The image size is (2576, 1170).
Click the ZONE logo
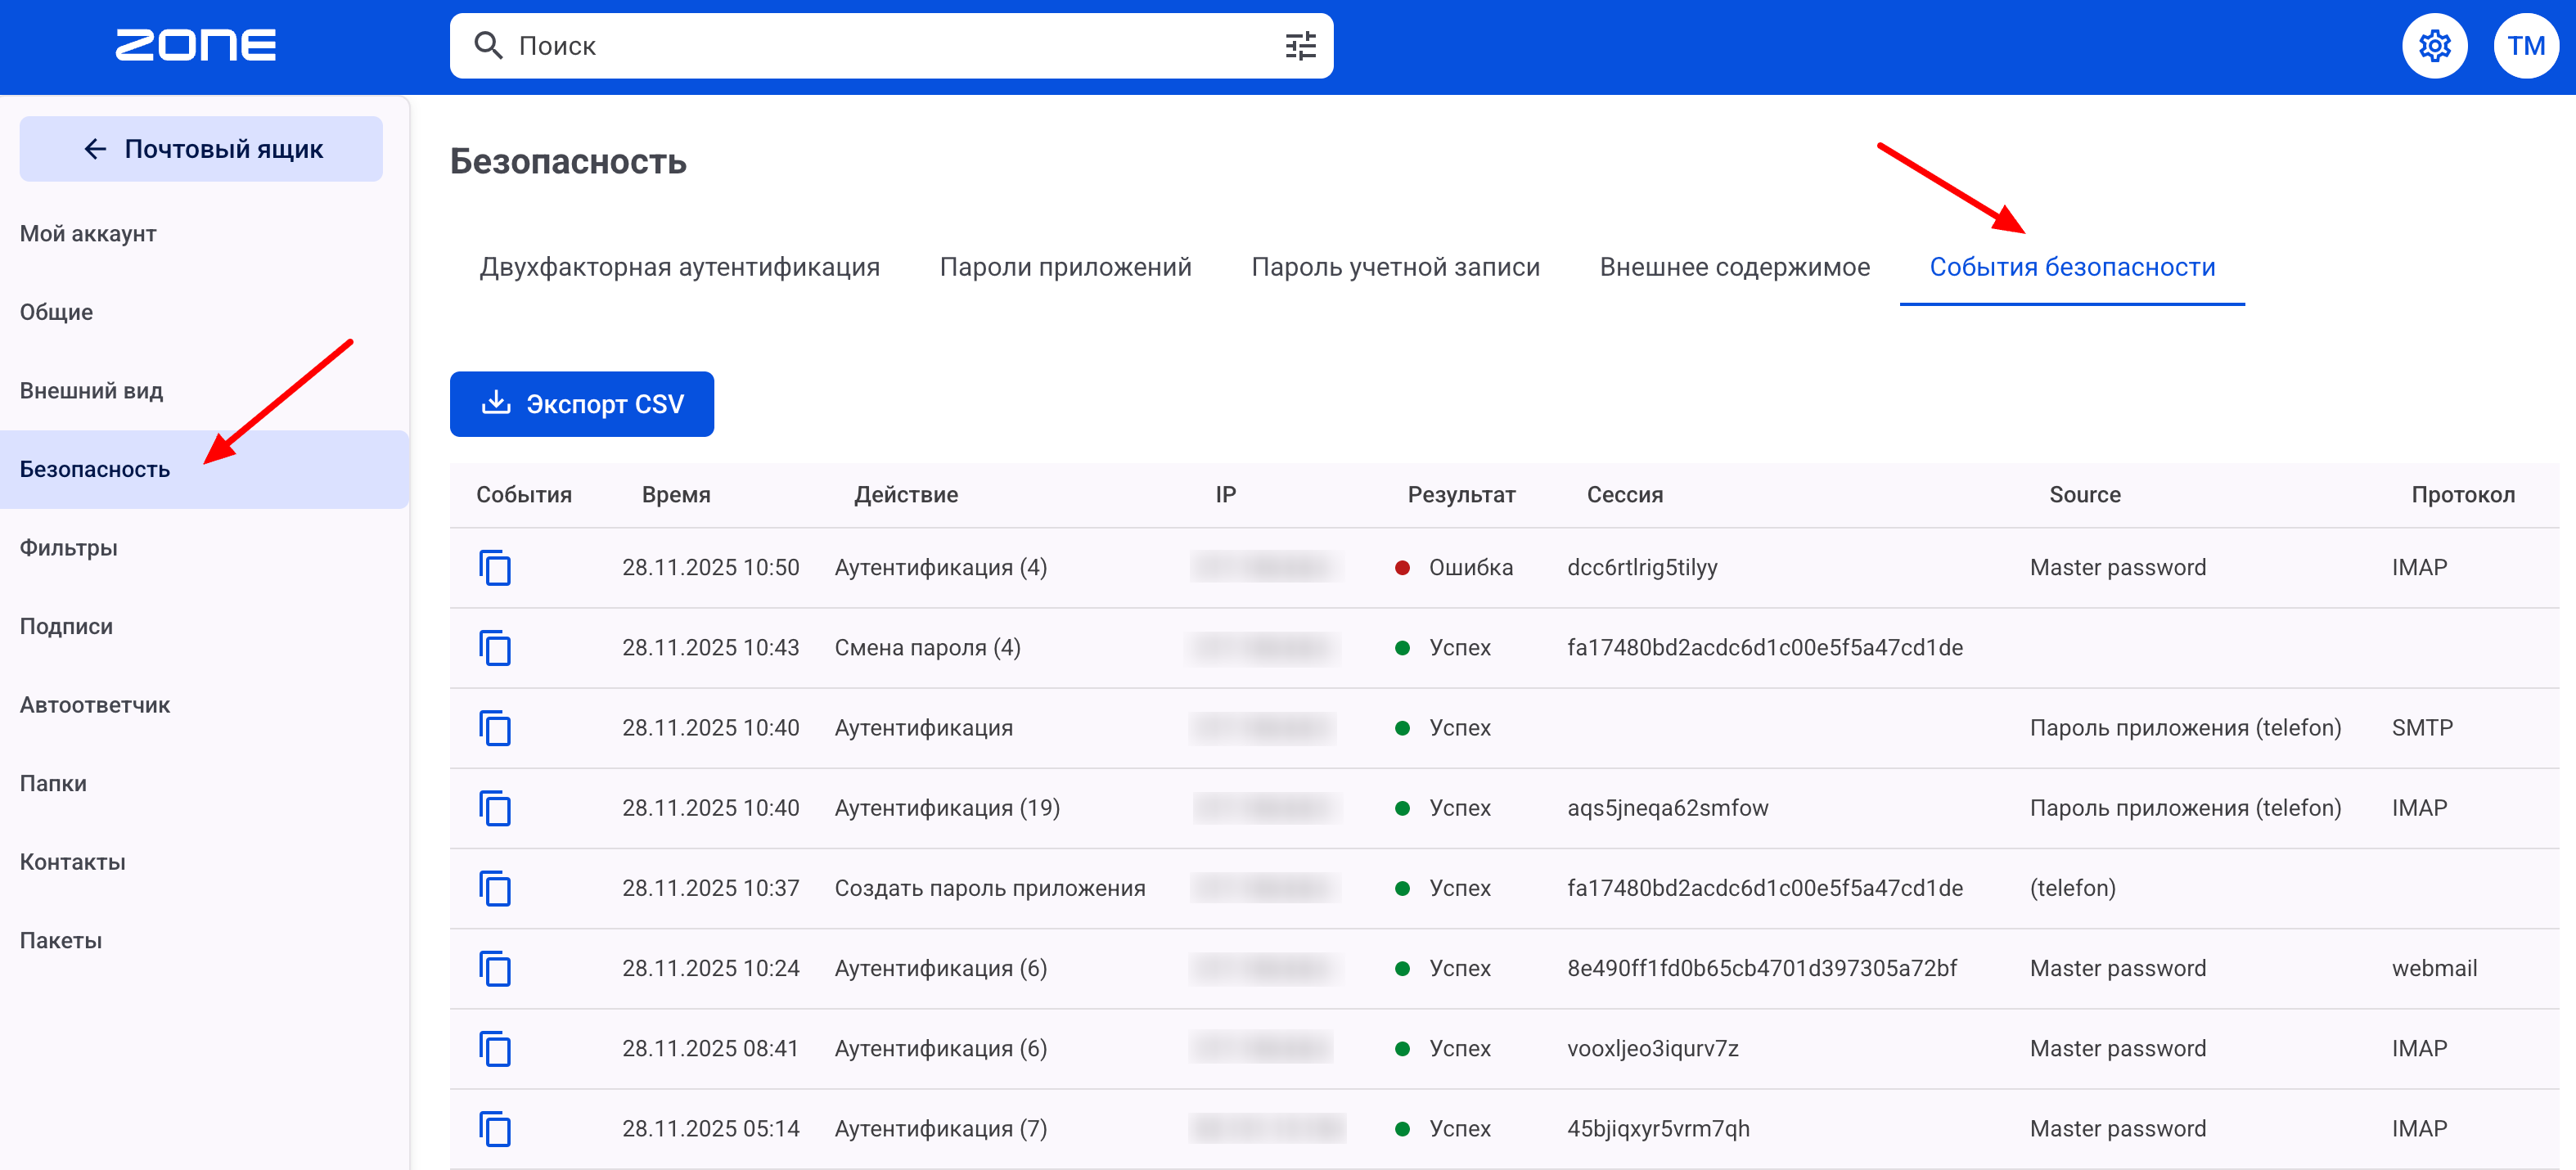(196, 46)
